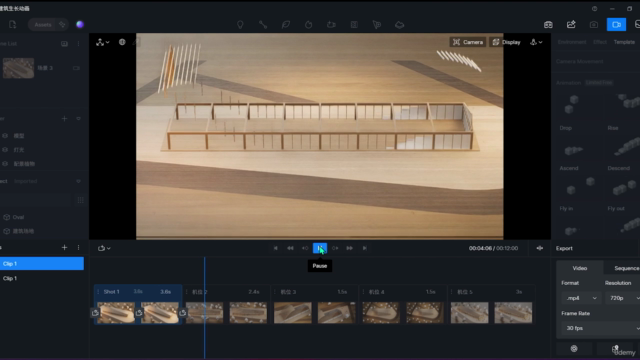Switch export to Video tab
This screenshot has width=640, height=360.
[580, 268]
